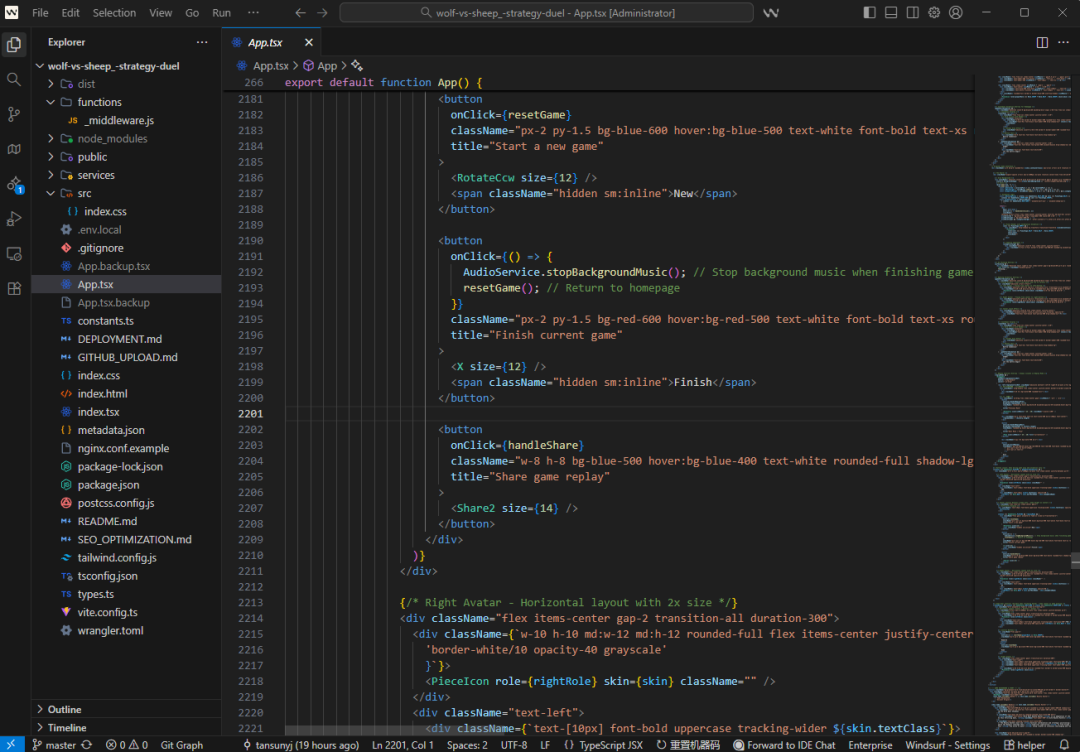The image size is (1080, 752).
Task: Toggle the secondary sidebar on the right
Action: [x=912, y=13]
